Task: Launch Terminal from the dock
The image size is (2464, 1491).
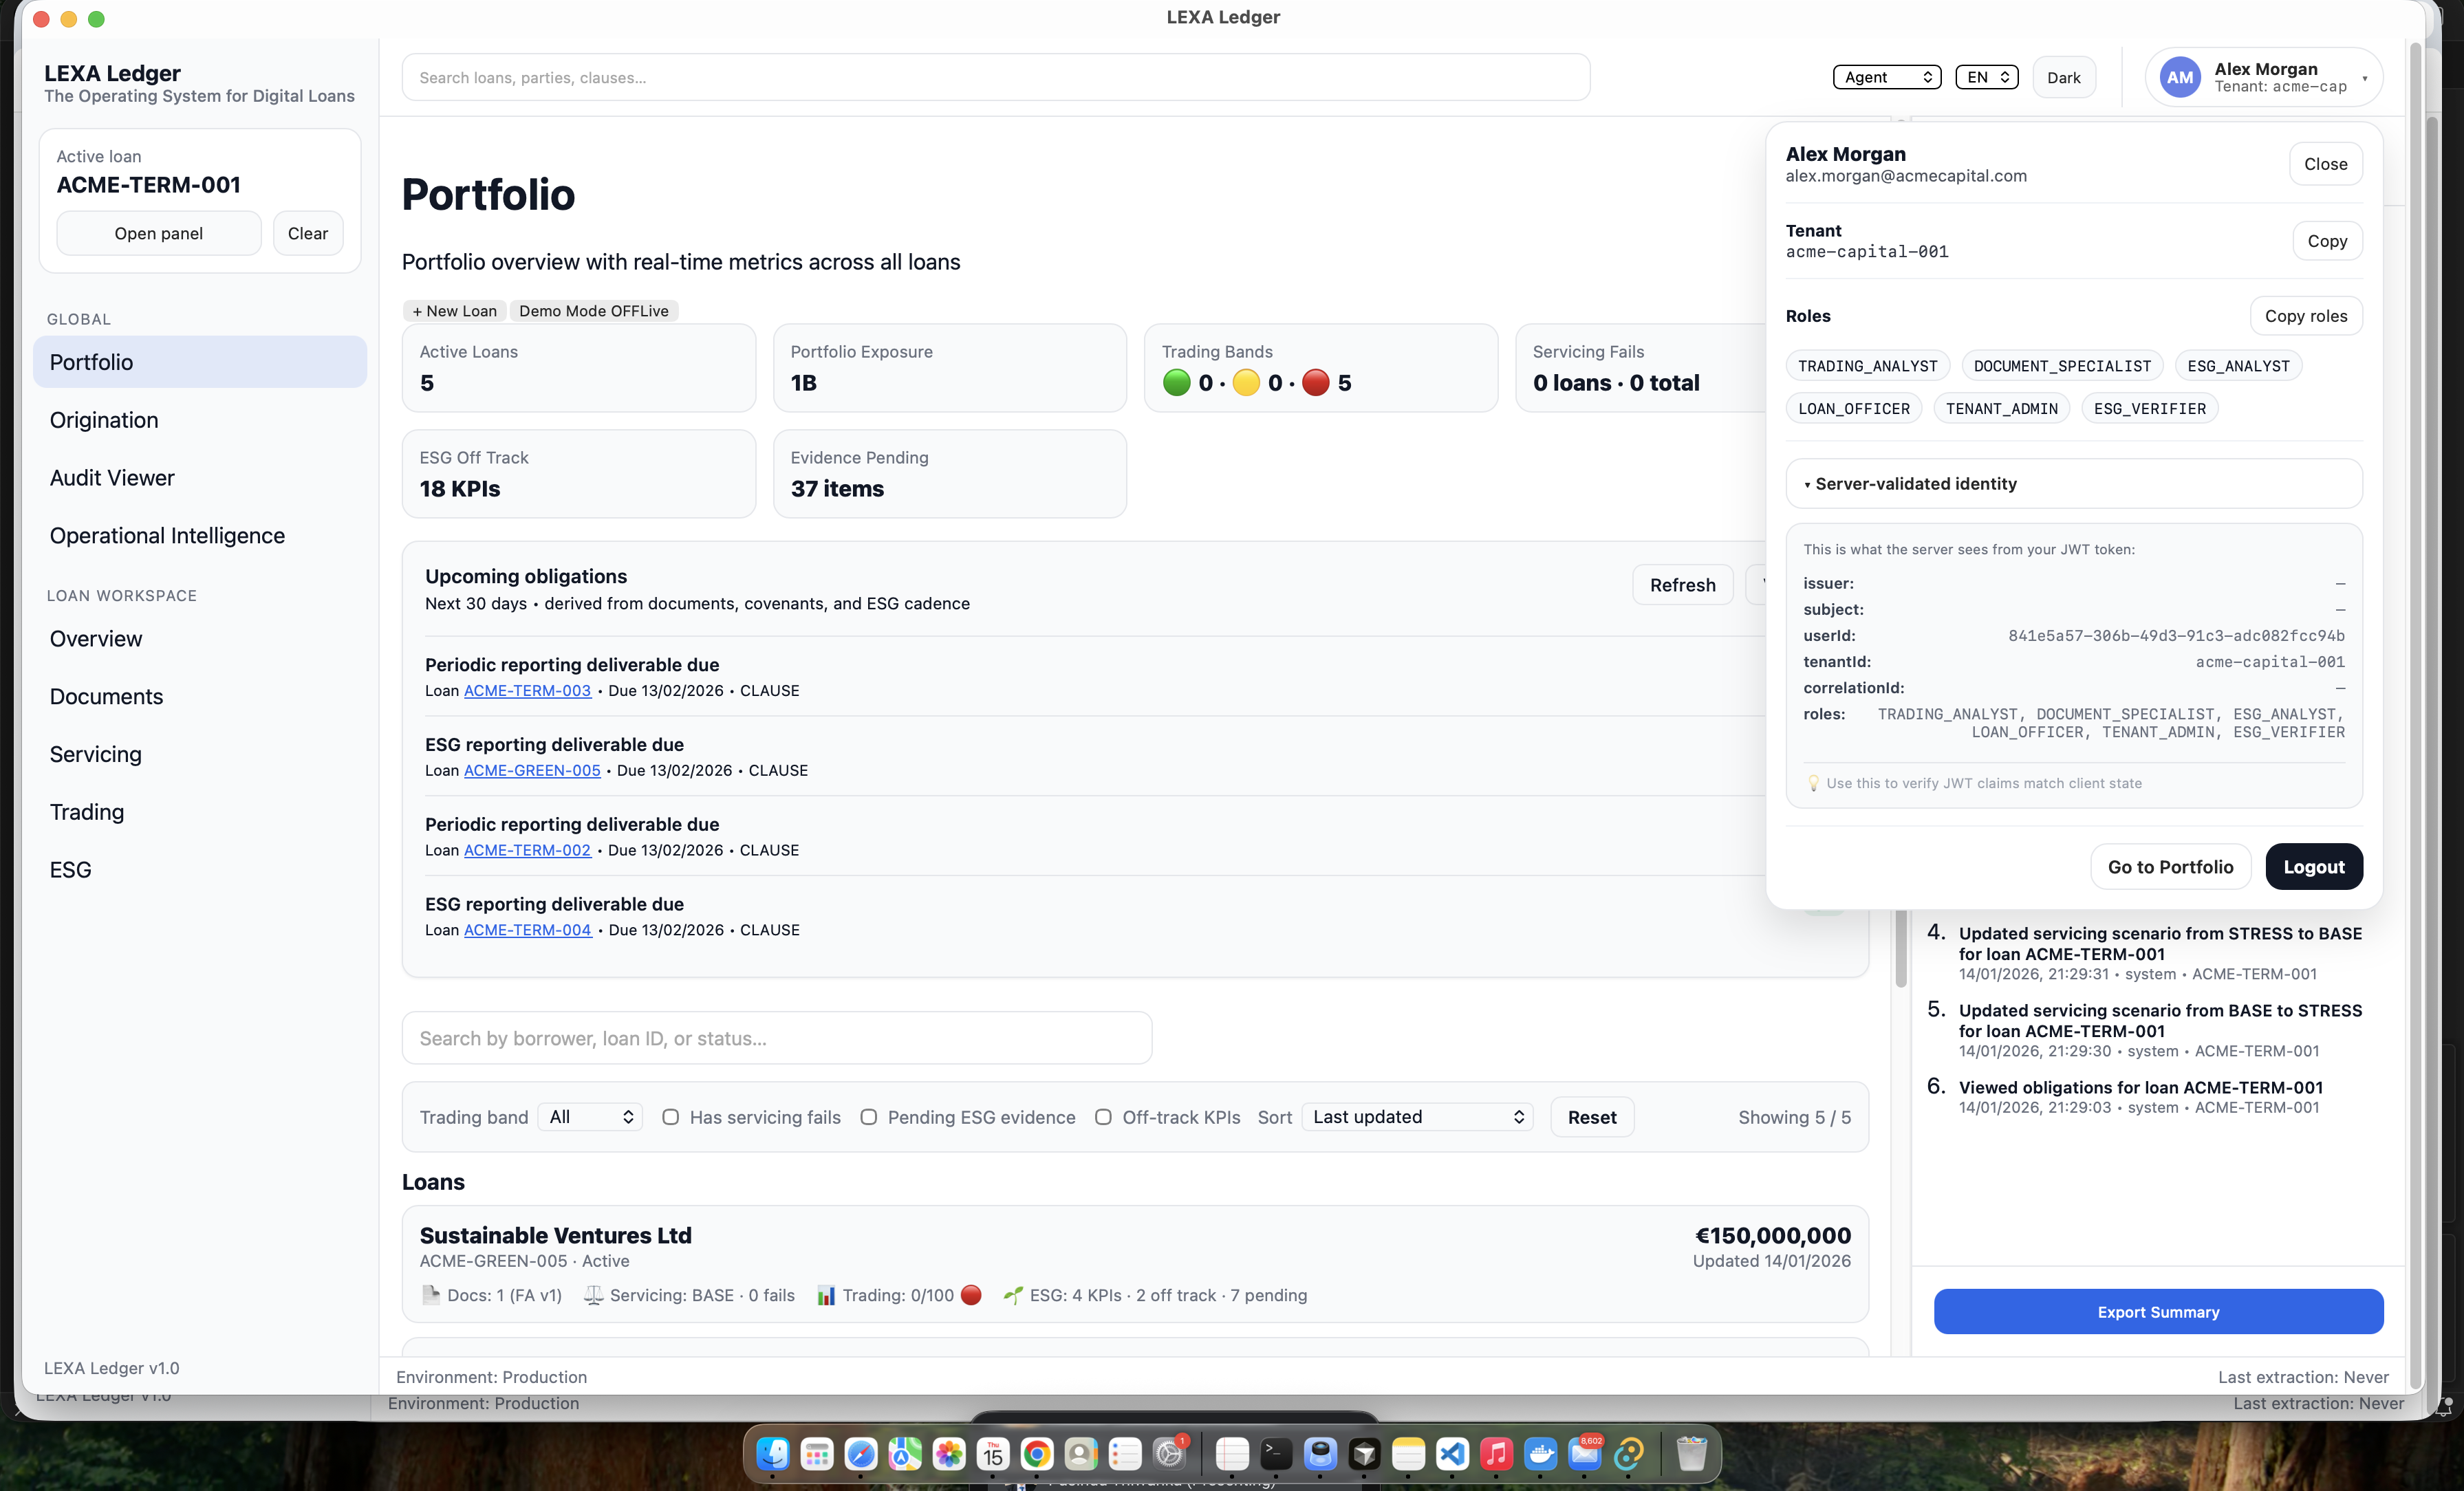Action: click(x=1276, y=1453)
